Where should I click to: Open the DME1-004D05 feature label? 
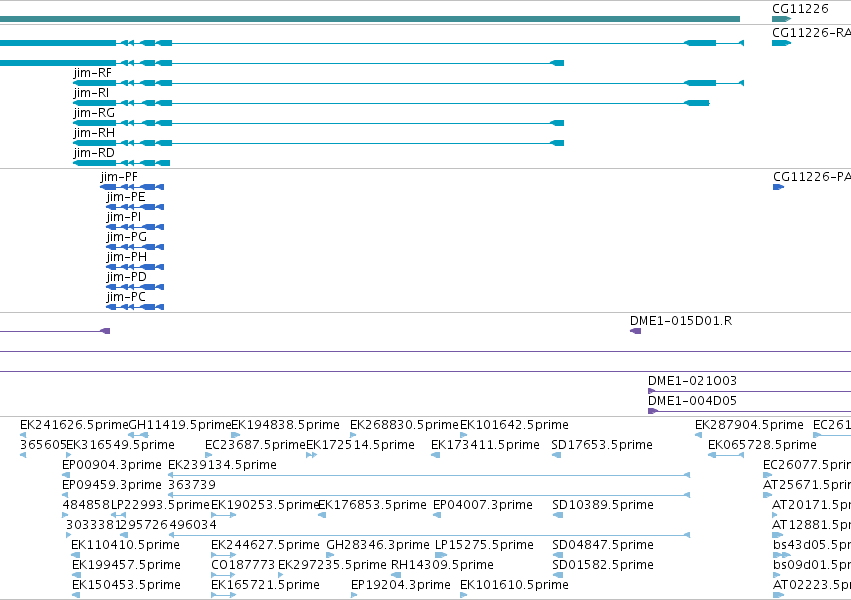tap(692, 401)
